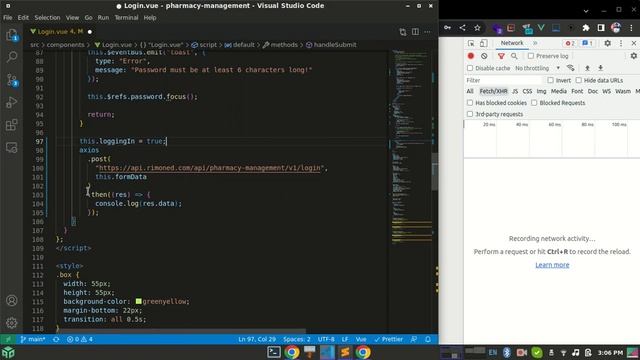The width and height of the screenshot is (640, 360).
Task: Filter requests by Fetch/XHR
Action: pos(493,91)
